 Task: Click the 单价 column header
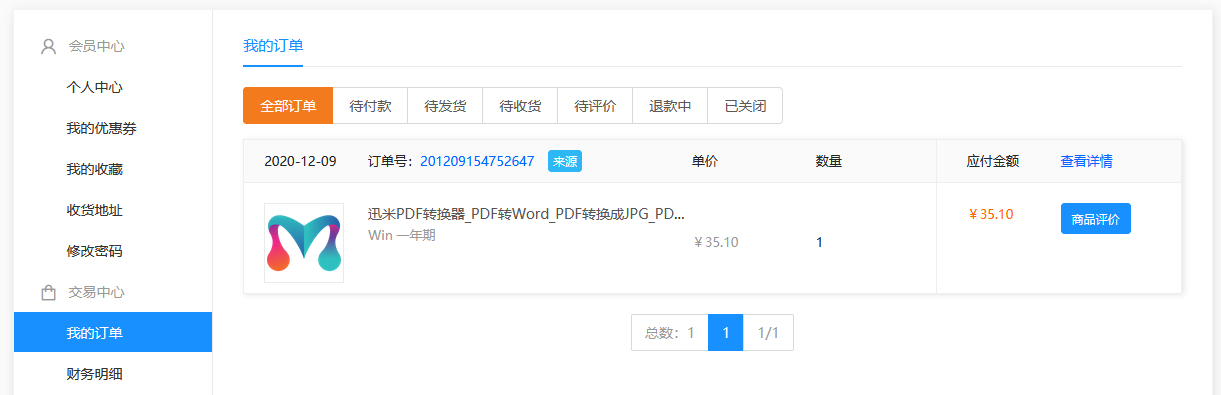(704, 161)
